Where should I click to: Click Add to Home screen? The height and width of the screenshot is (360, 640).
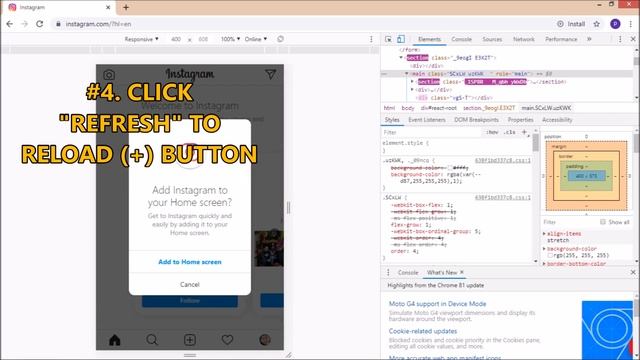pos(190,262)
